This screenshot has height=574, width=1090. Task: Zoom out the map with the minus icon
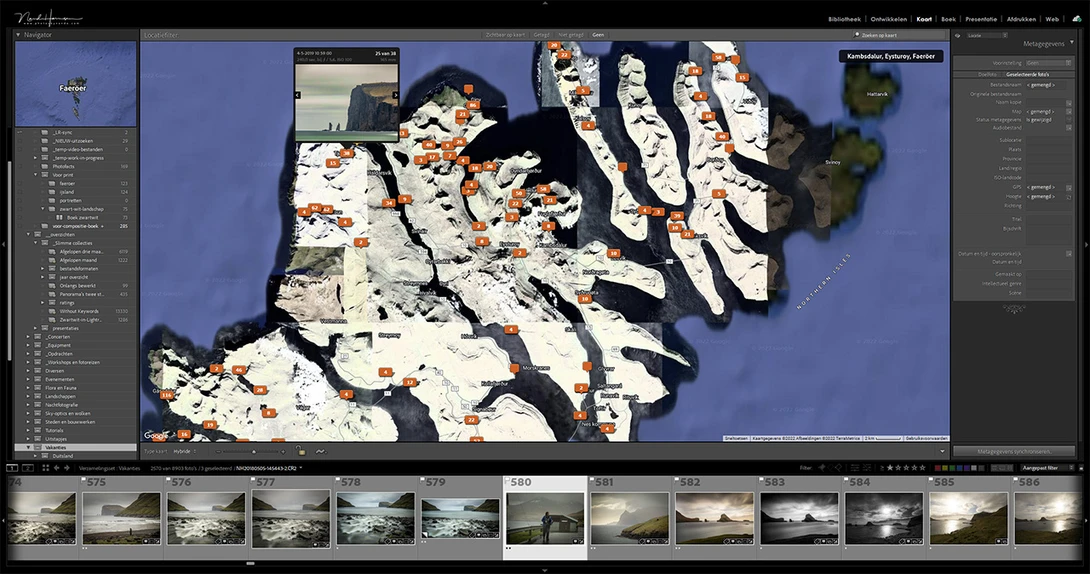point(218,452)
